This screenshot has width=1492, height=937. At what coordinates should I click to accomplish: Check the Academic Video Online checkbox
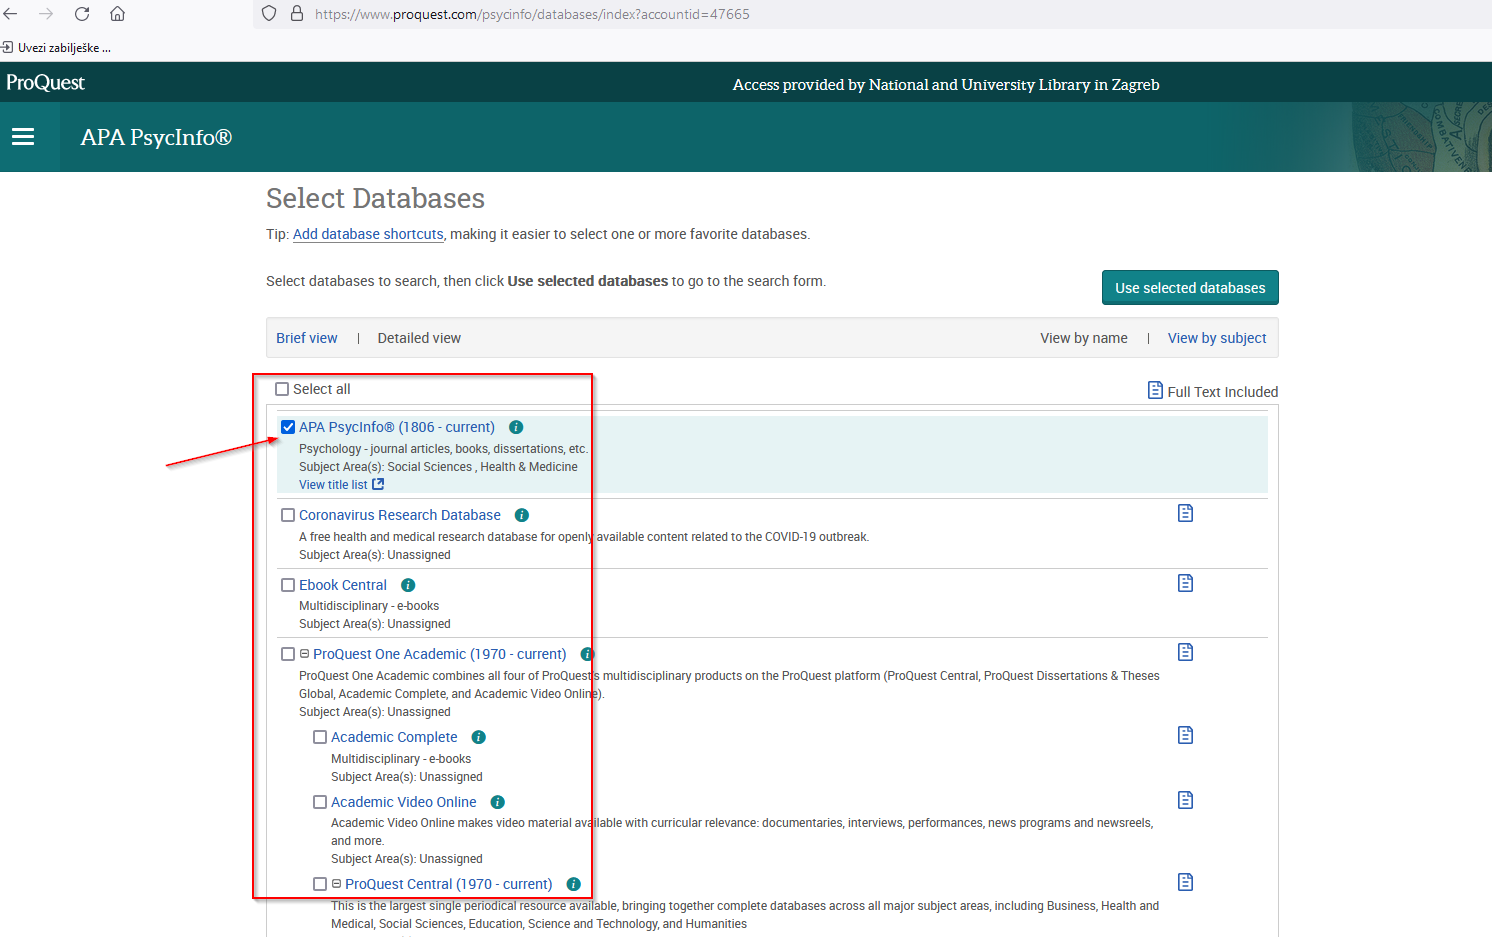pos(320,802)
